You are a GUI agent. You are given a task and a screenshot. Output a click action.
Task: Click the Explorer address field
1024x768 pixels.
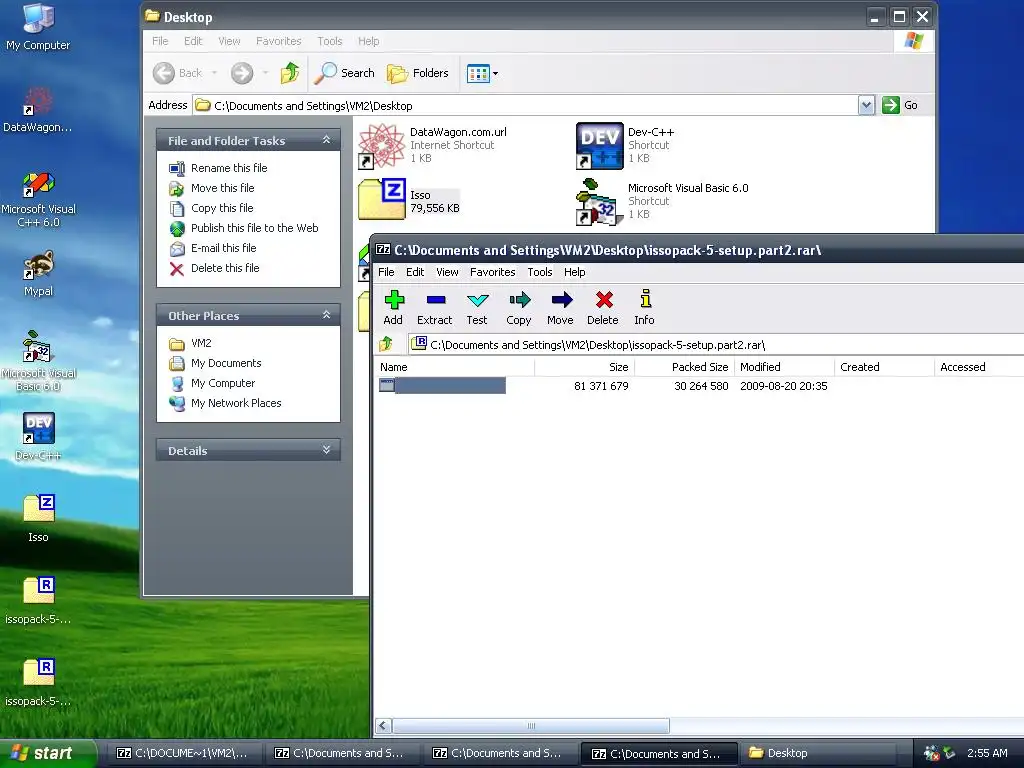tap(526, 105)
